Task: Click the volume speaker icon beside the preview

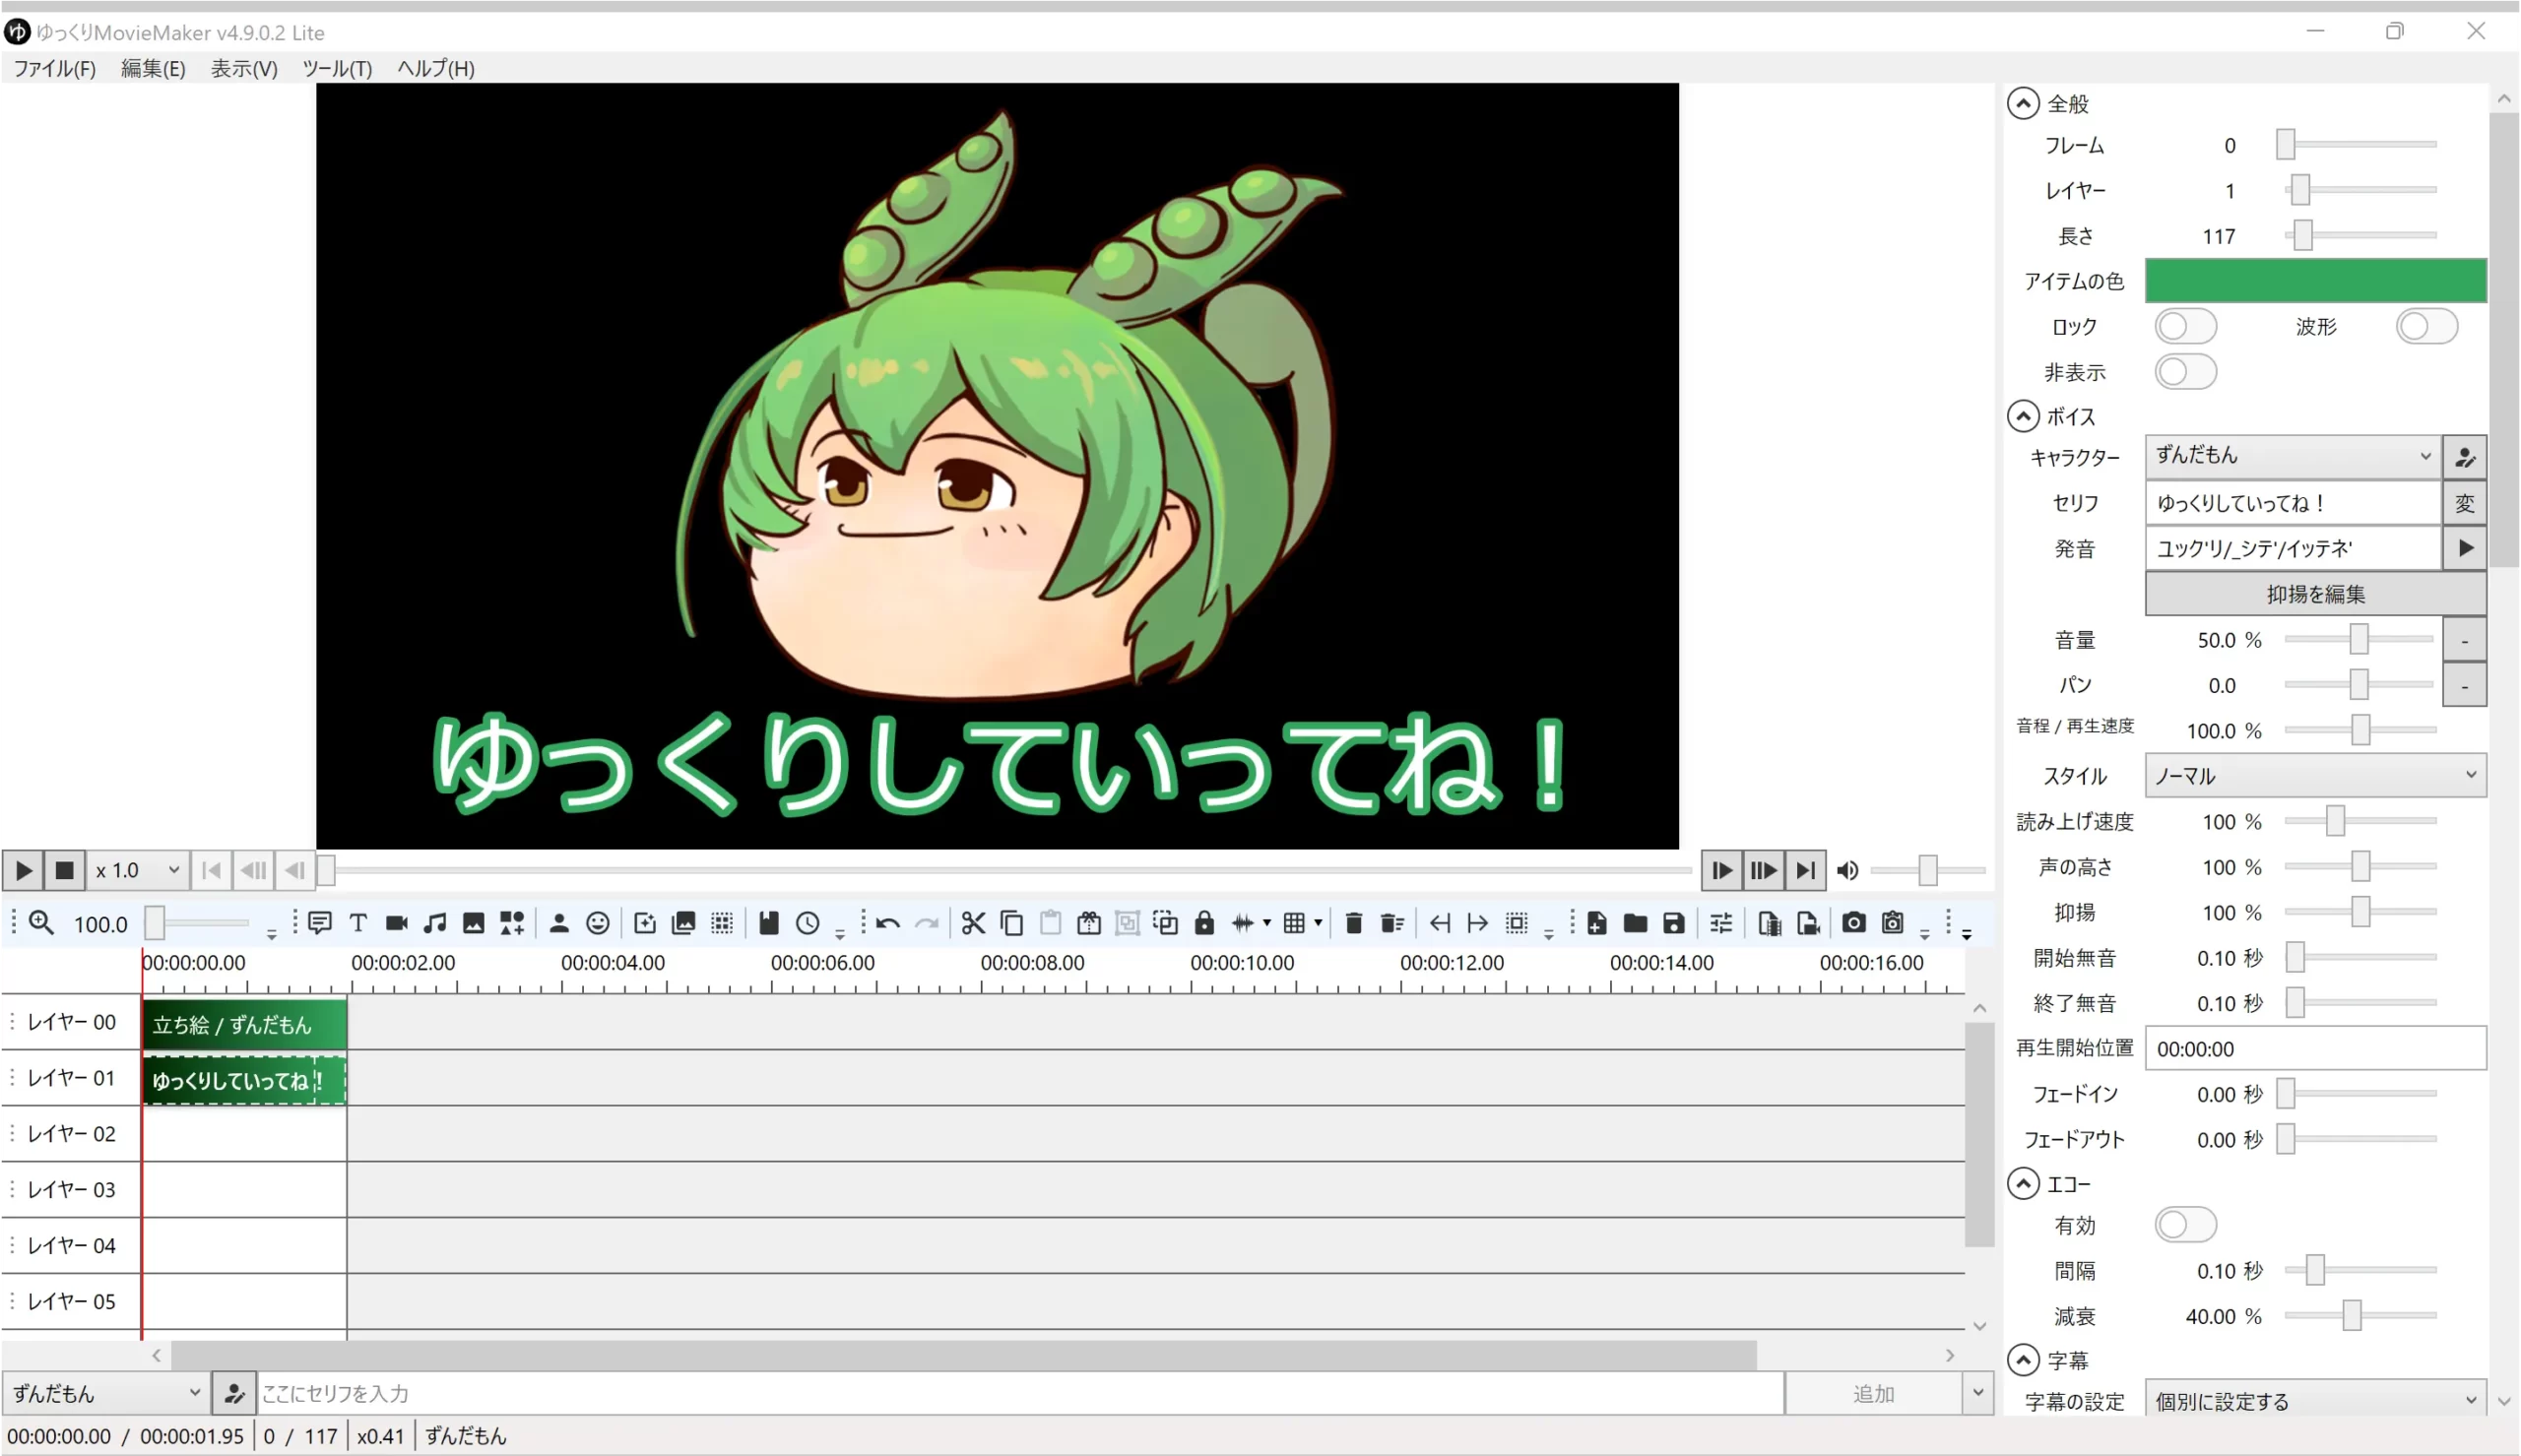Action: click(x=1848, y=871)
